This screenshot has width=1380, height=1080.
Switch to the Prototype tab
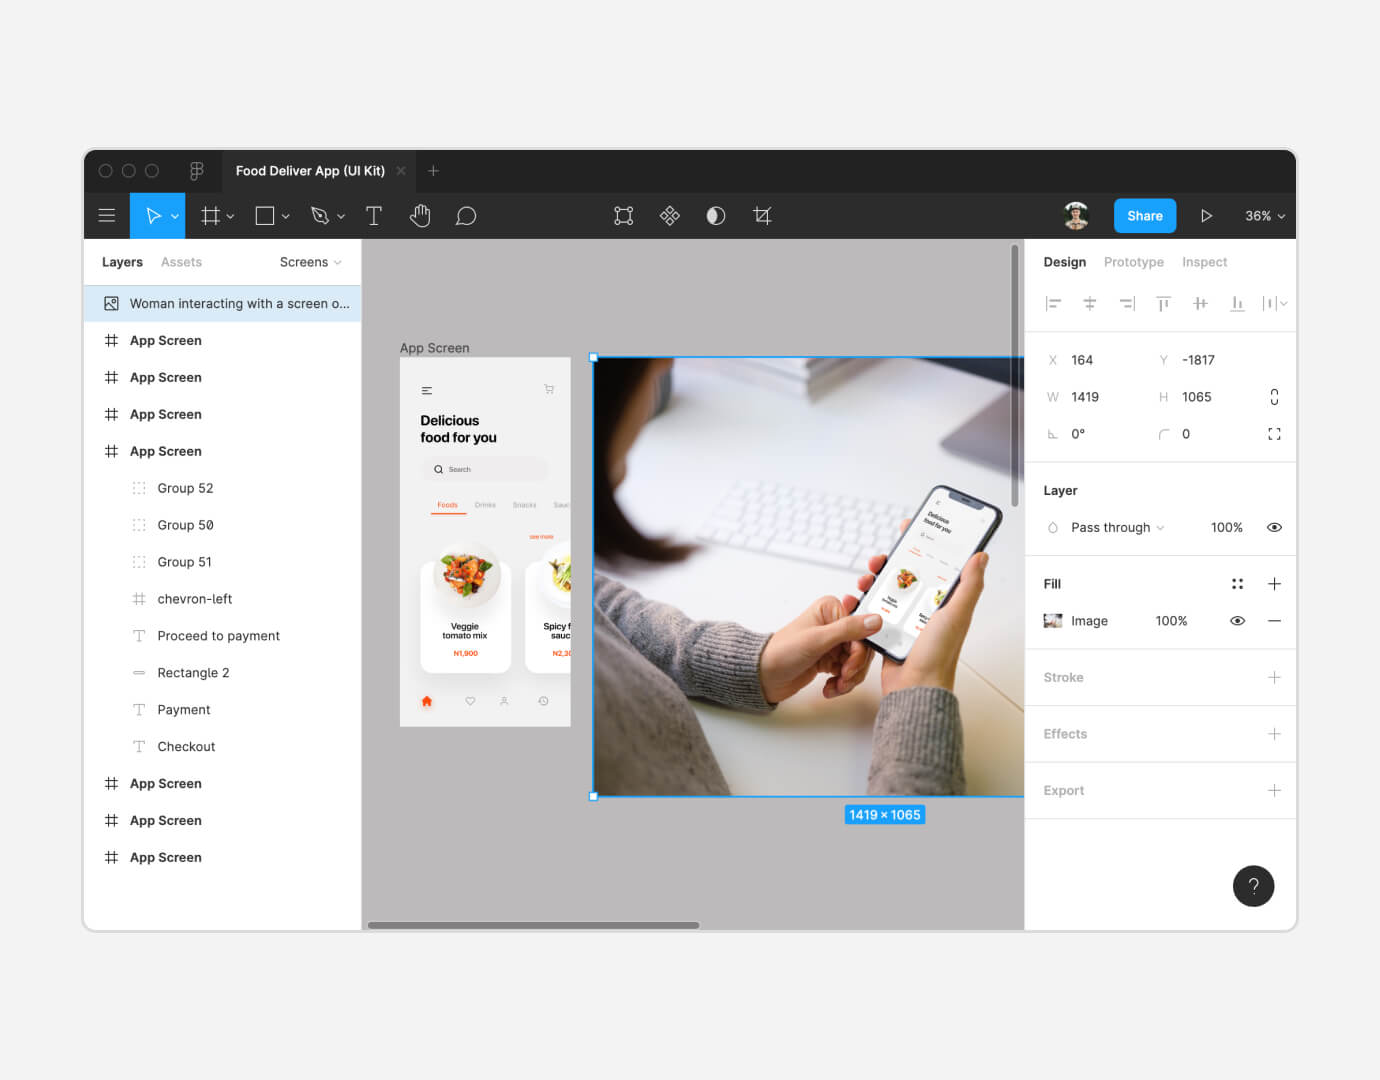pos(1133,261)
